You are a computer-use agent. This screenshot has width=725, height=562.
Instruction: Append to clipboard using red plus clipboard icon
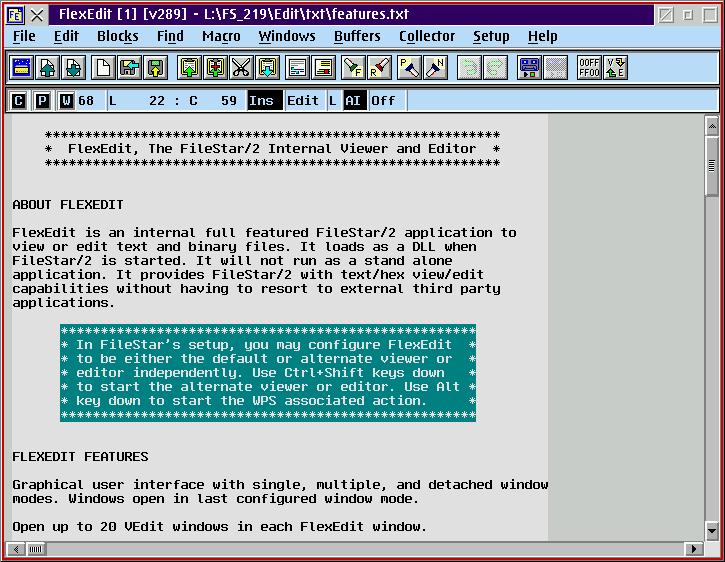pyautogui.click(x=215, y=68)
